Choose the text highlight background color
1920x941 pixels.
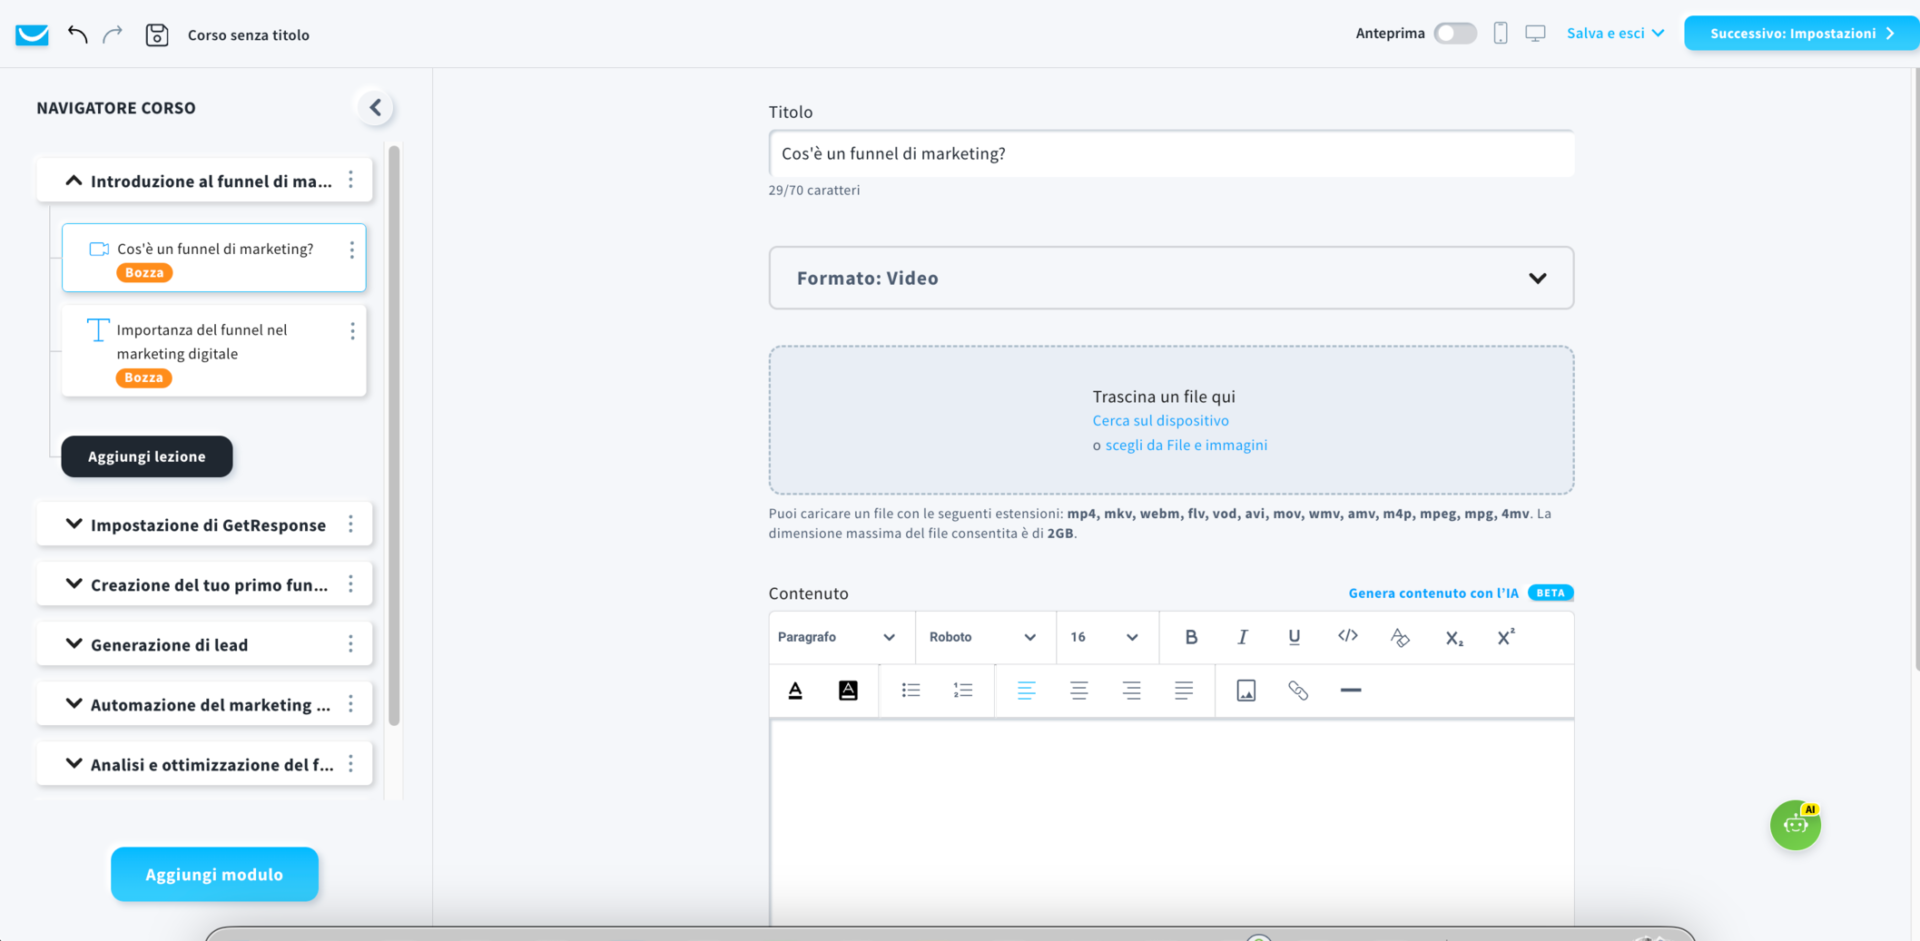[847, 690]
